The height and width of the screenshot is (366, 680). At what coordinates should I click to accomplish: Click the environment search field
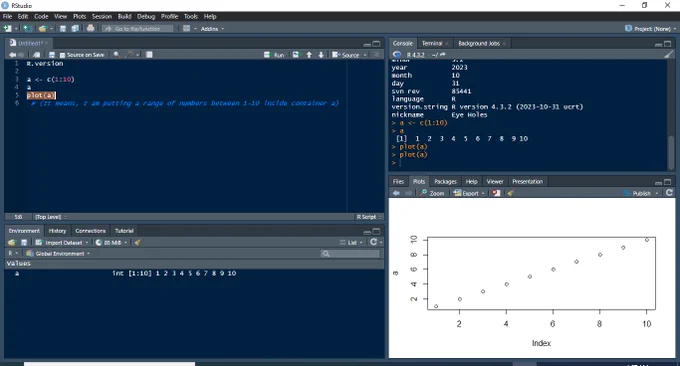point(350,253)
